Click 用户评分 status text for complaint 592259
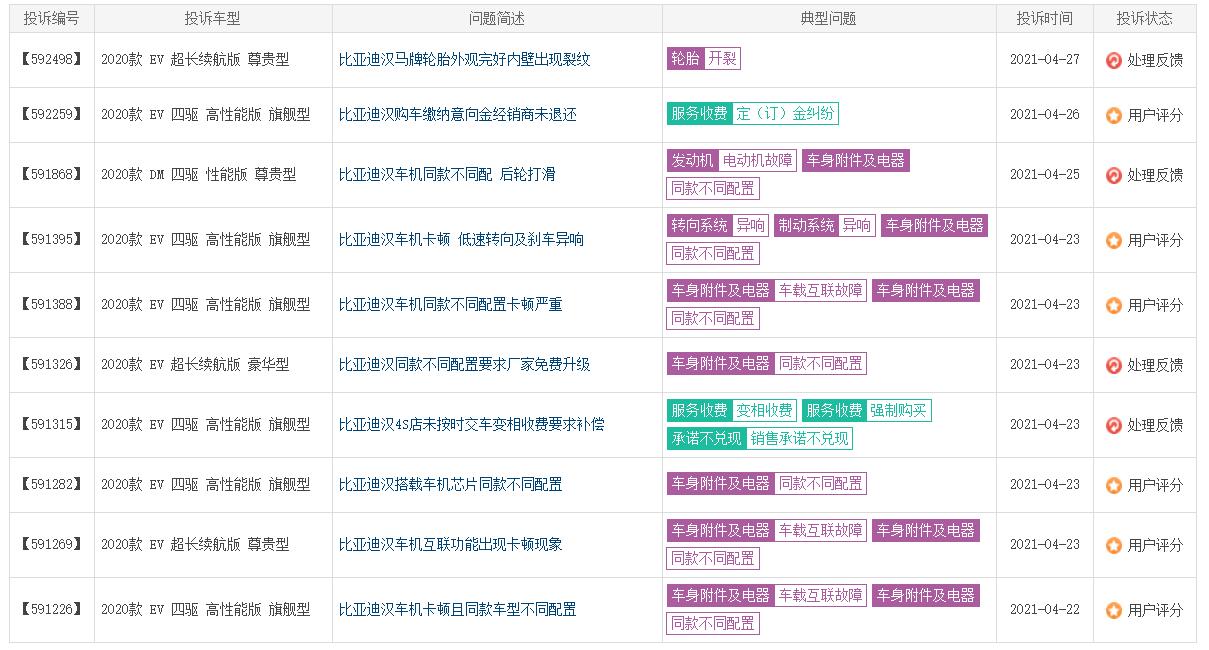Screen dimensions: 1209x650 pyautogui.click(x=1155, y=115)
